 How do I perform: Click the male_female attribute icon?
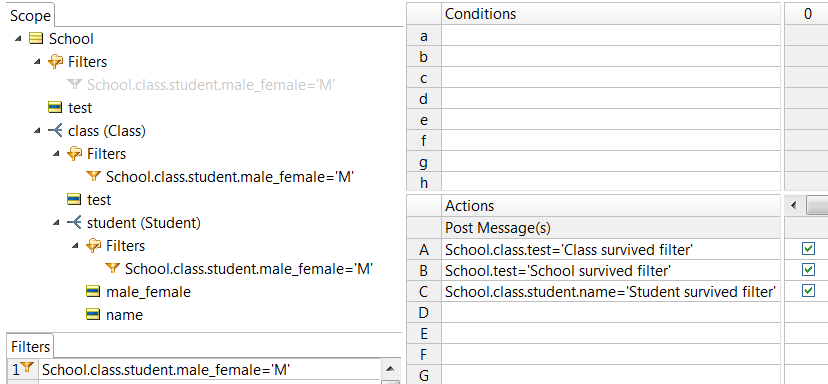[93, 292]
